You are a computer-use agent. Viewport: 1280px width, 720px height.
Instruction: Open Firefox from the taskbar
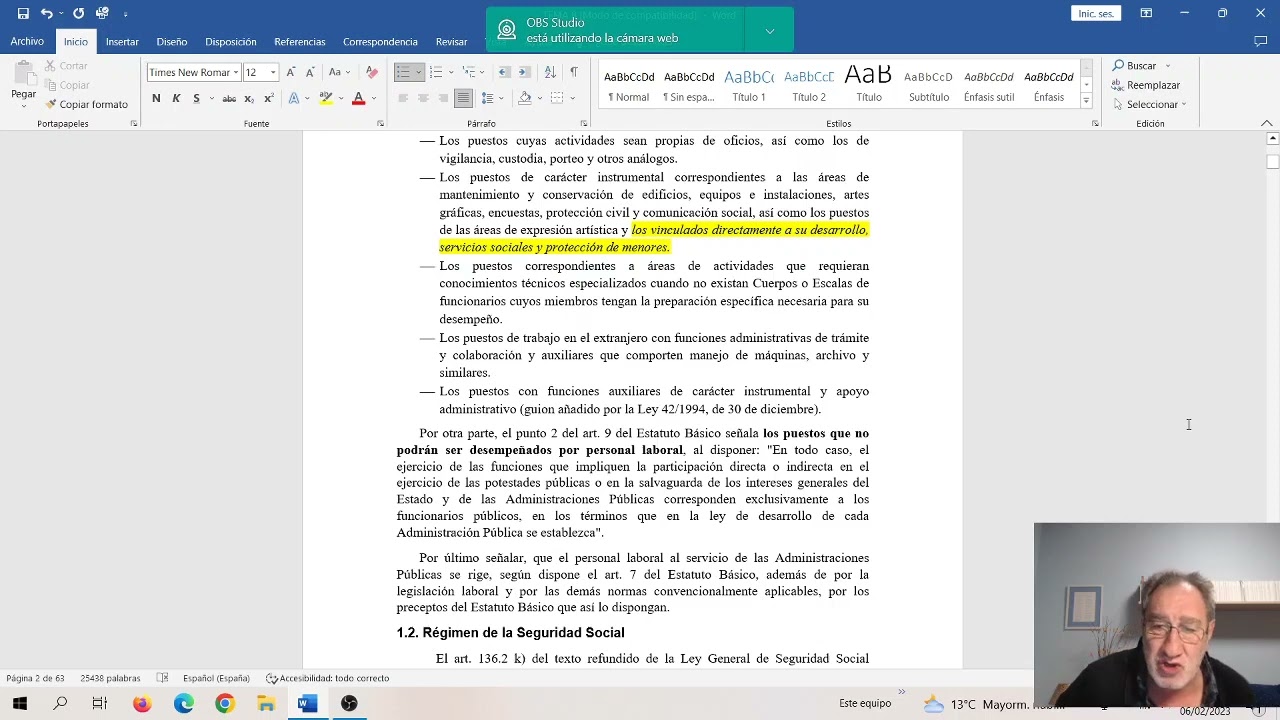pos(142,703)
